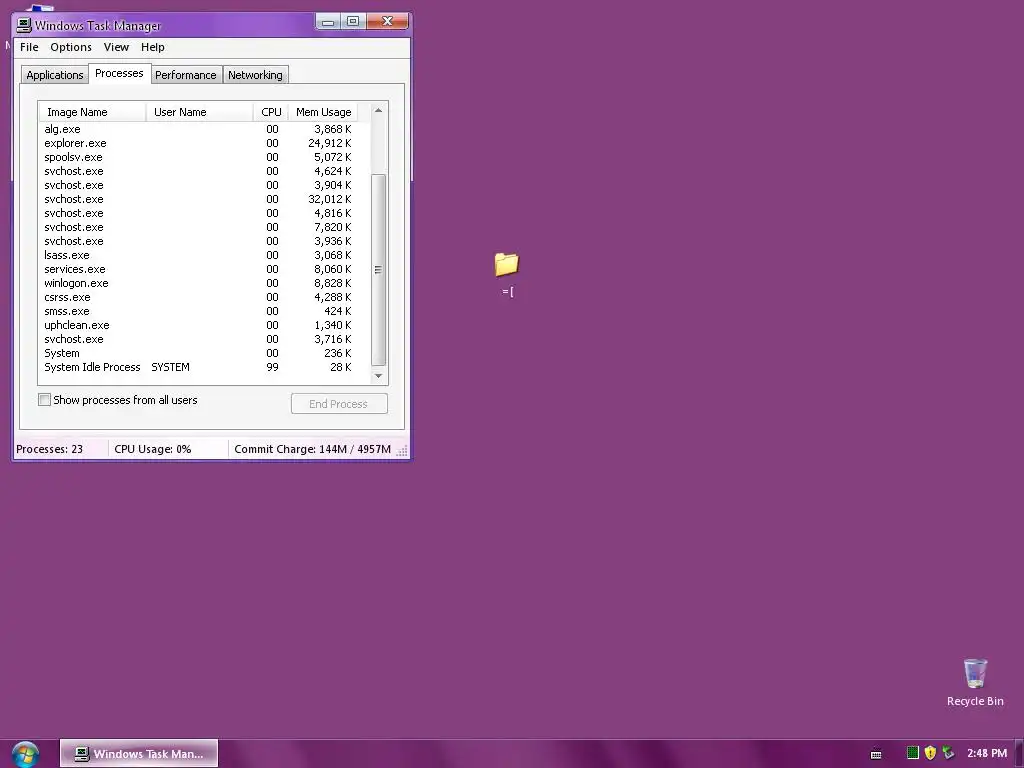Click the Task Manager title bar icon
Image resolution: width=1024 pixels, height=768 pixels.
tap(24, 25)
